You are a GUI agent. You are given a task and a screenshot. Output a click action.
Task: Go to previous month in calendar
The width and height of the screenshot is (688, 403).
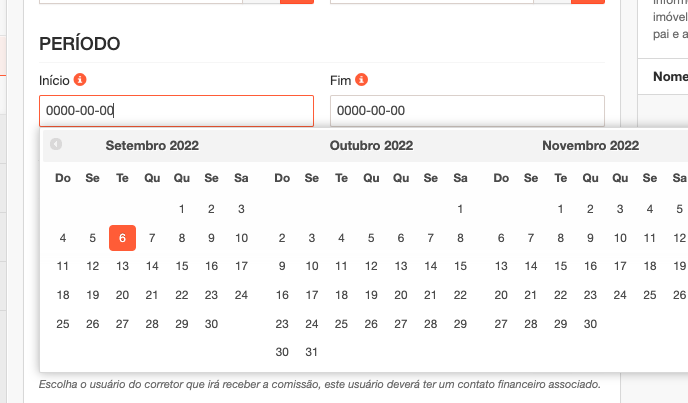(x=56, y=145)
